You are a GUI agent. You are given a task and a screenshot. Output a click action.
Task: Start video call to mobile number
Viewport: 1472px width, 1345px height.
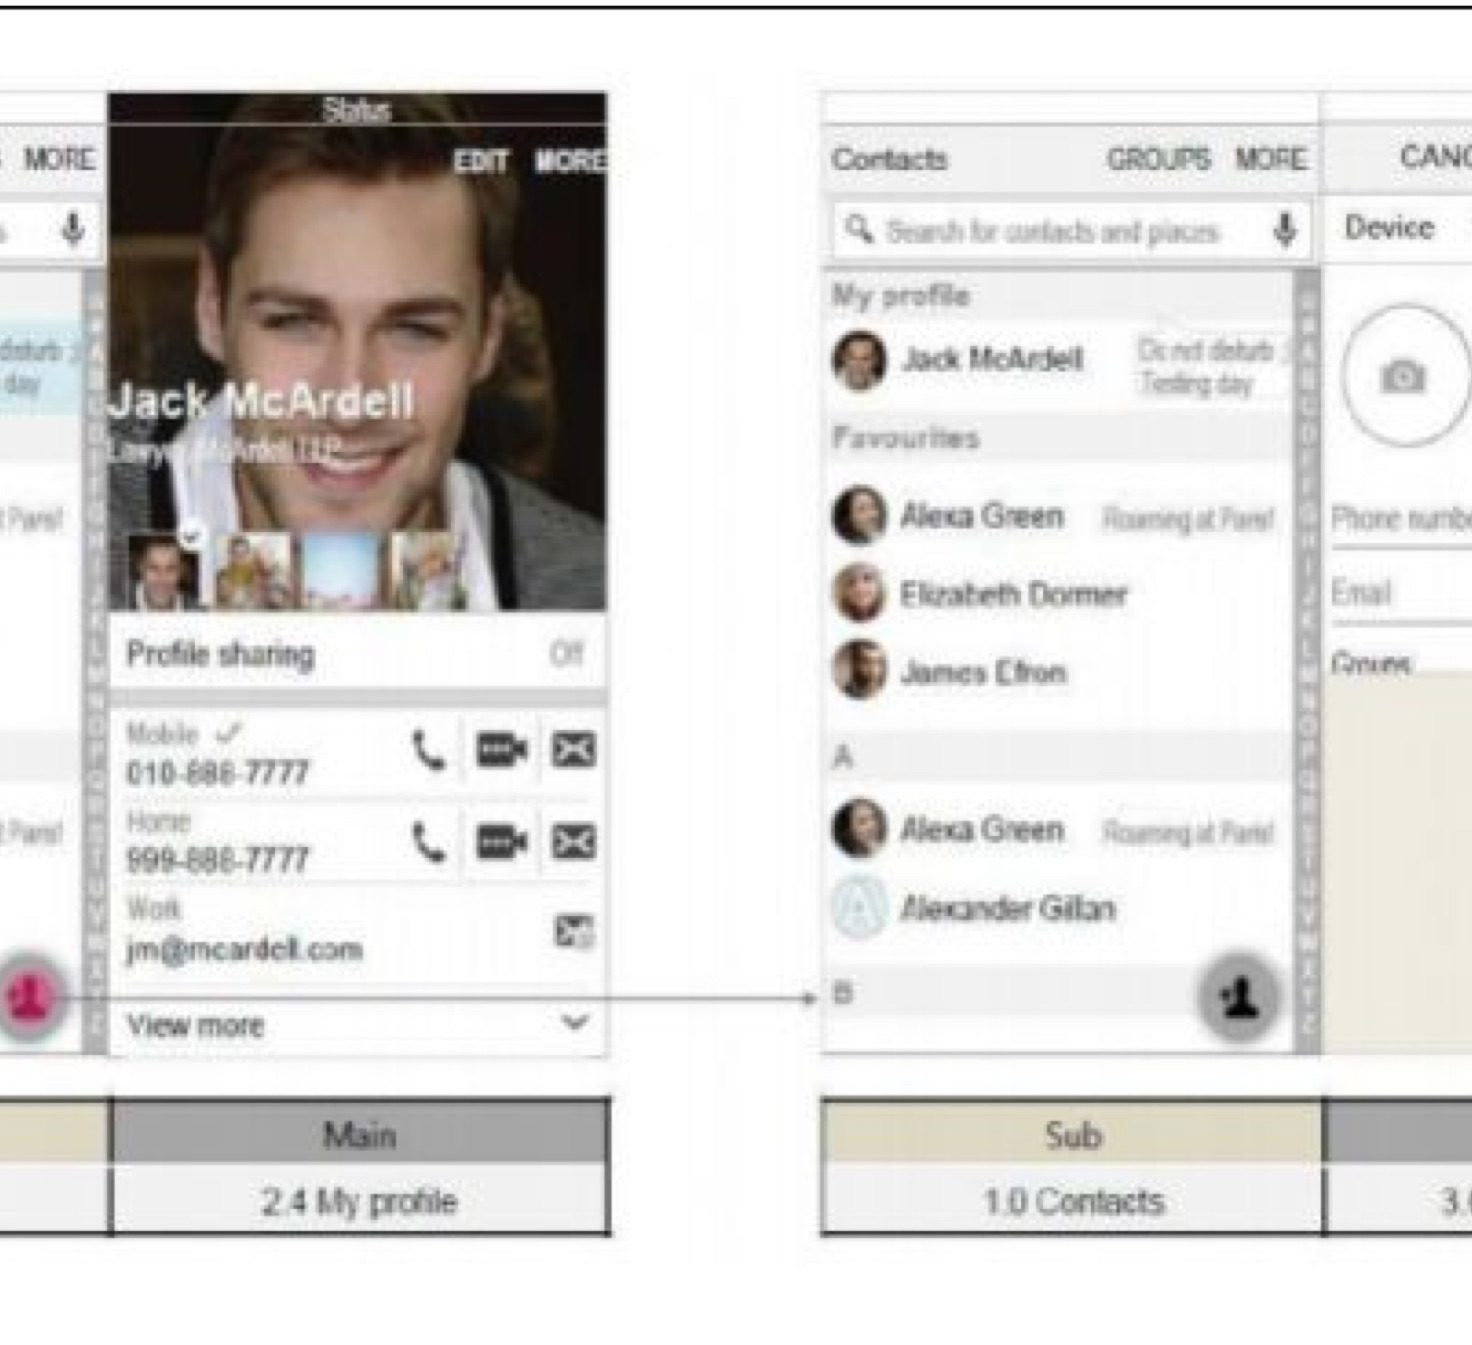click(501, 750)
